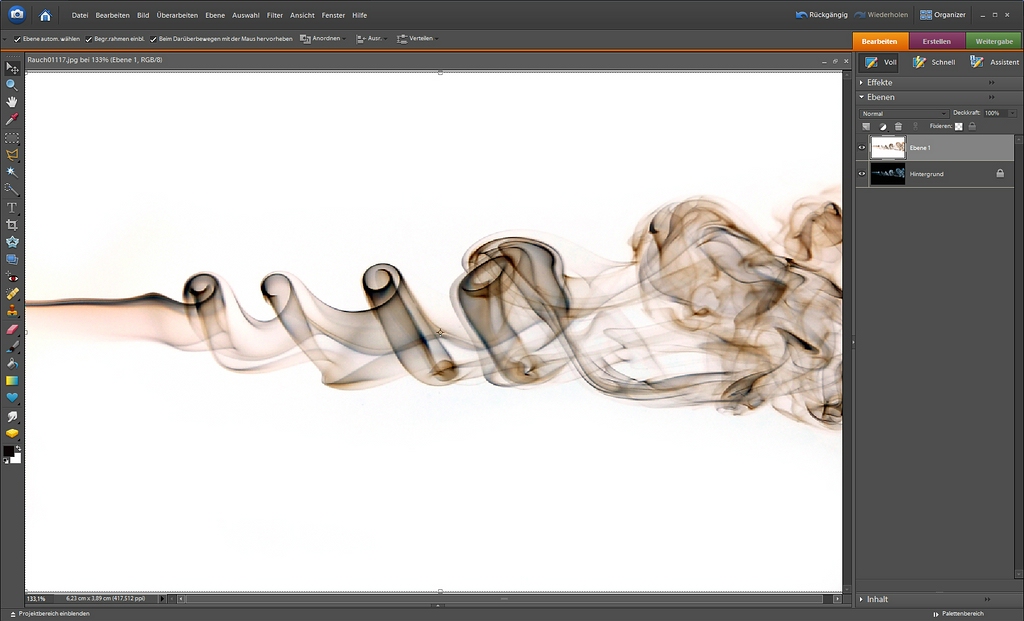This screenshot has height=621, width=1024.
Task: Open the blend mode Normal dropdown
Action: pos(904,114)
